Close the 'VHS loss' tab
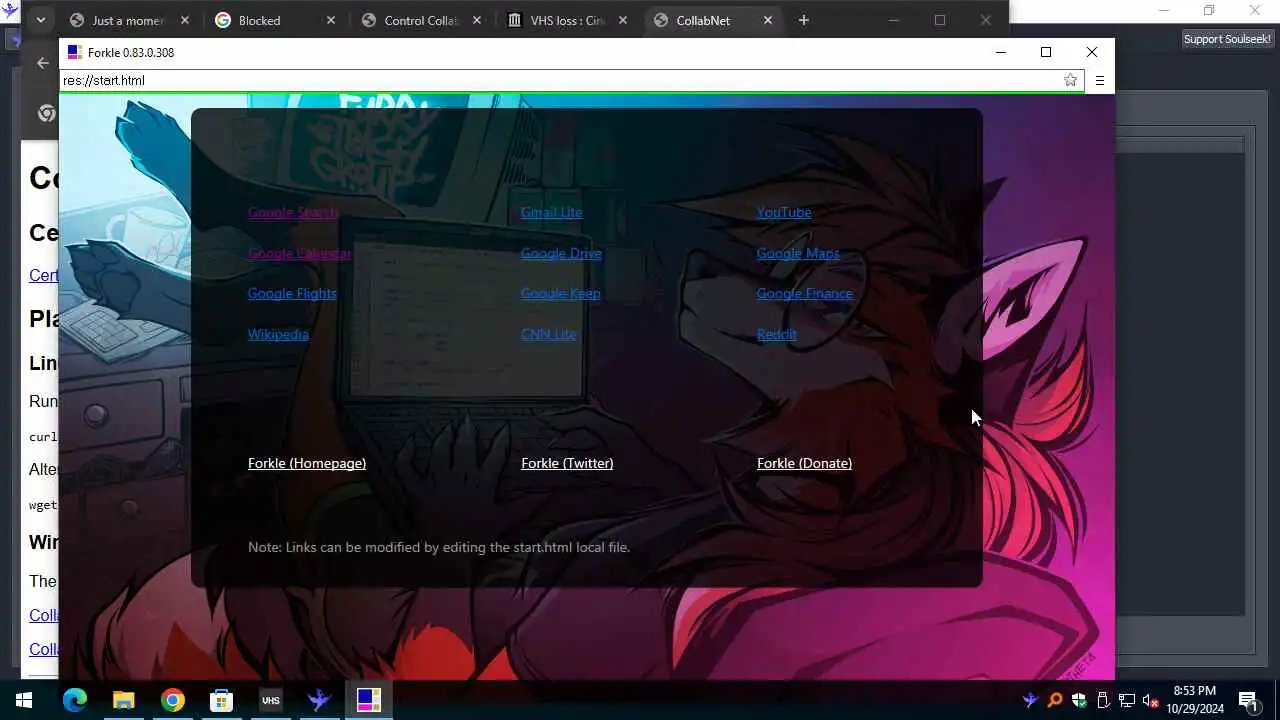 [x=622, y=20]
